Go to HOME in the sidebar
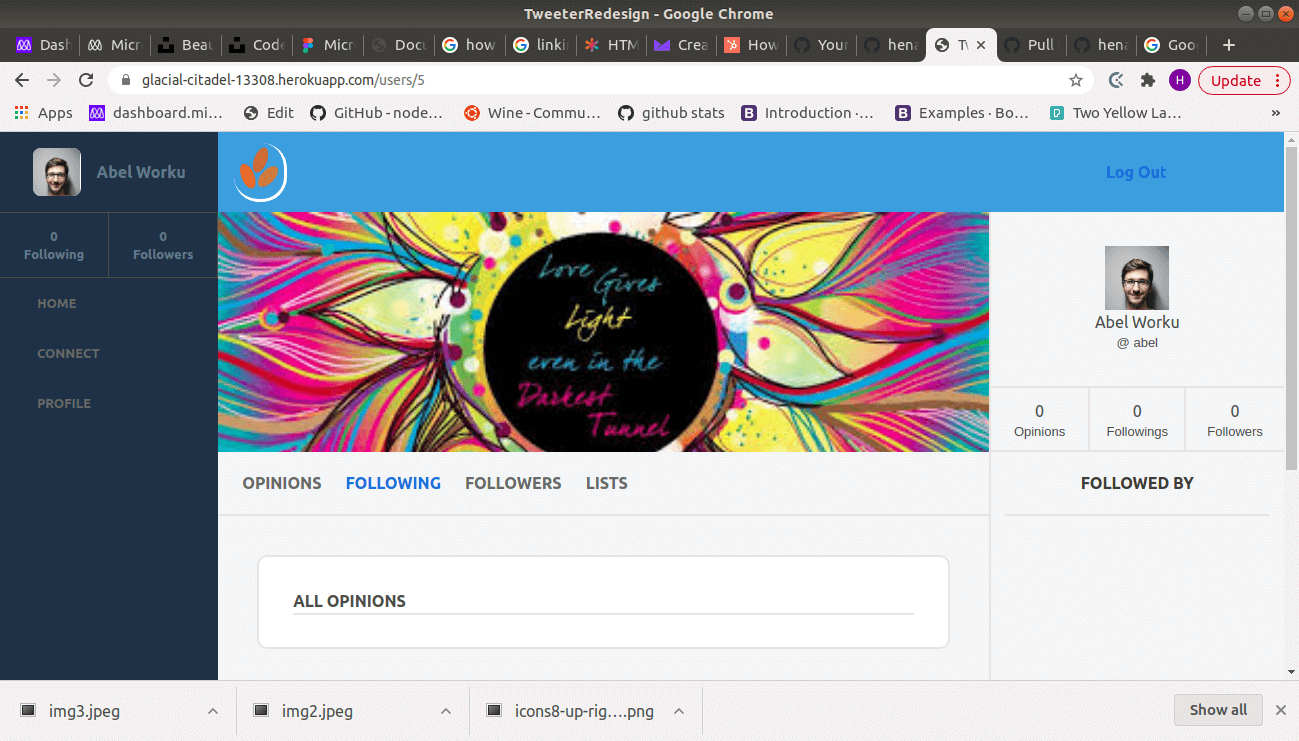This screenshot has height=741, width=1299. coord(57,303)
